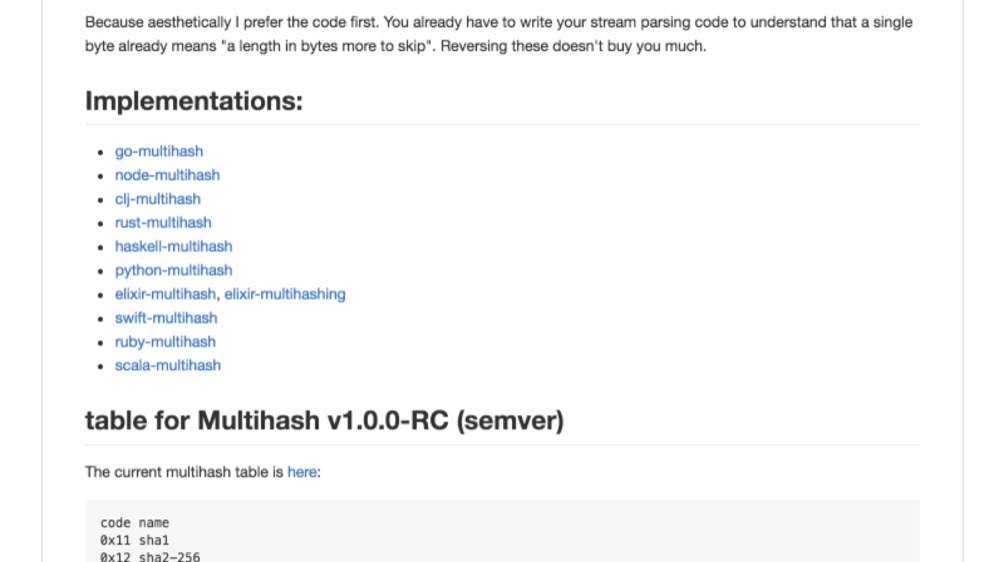The height and width of the screenshot is (562, 1000).
Task: Click the "Because aesthetically" paragraph text
Action: coord(499,34)
